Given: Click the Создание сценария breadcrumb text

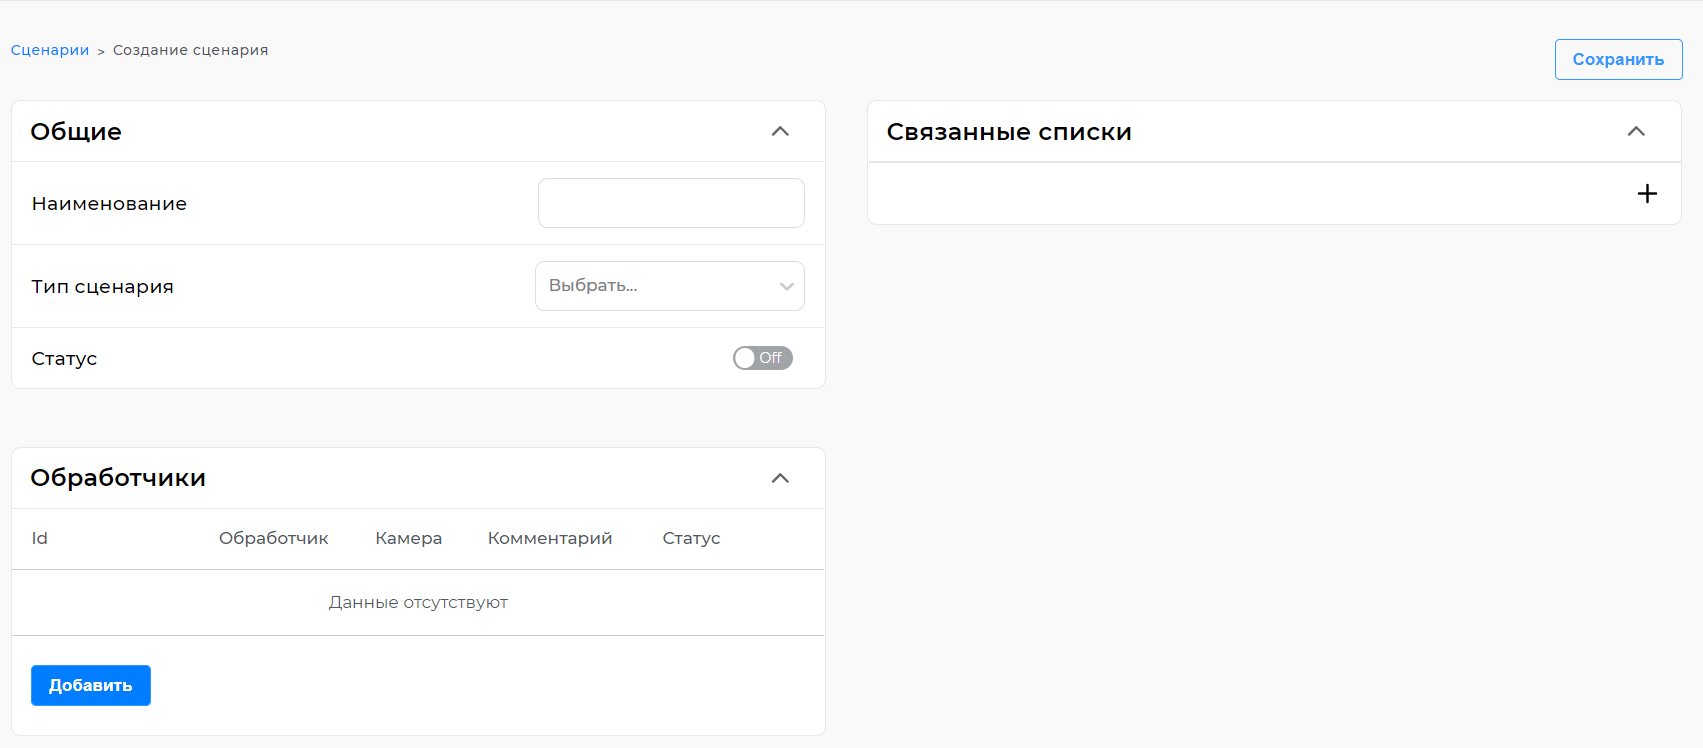Looking at the screenshot, I should (190, 50).
